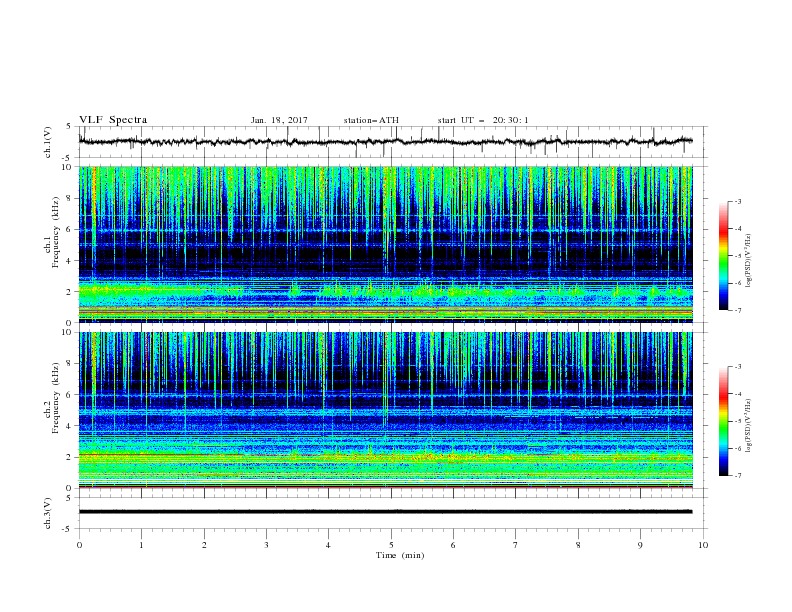Click the 'station=ATH' header label

371,120
